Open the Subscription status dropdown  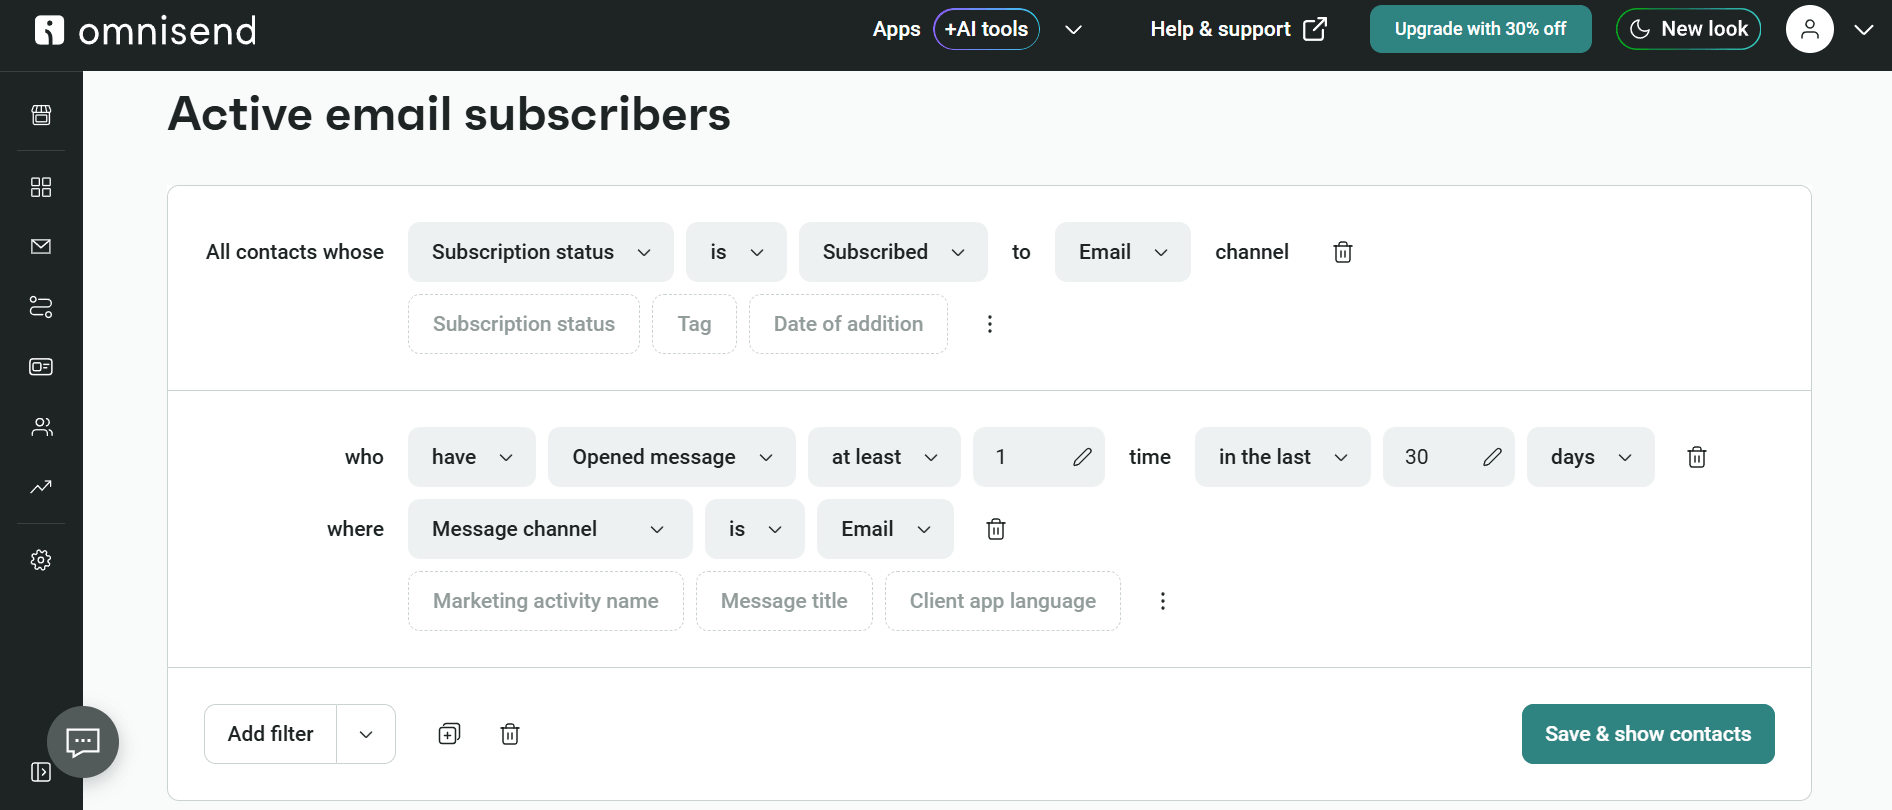tap(541, 252)
